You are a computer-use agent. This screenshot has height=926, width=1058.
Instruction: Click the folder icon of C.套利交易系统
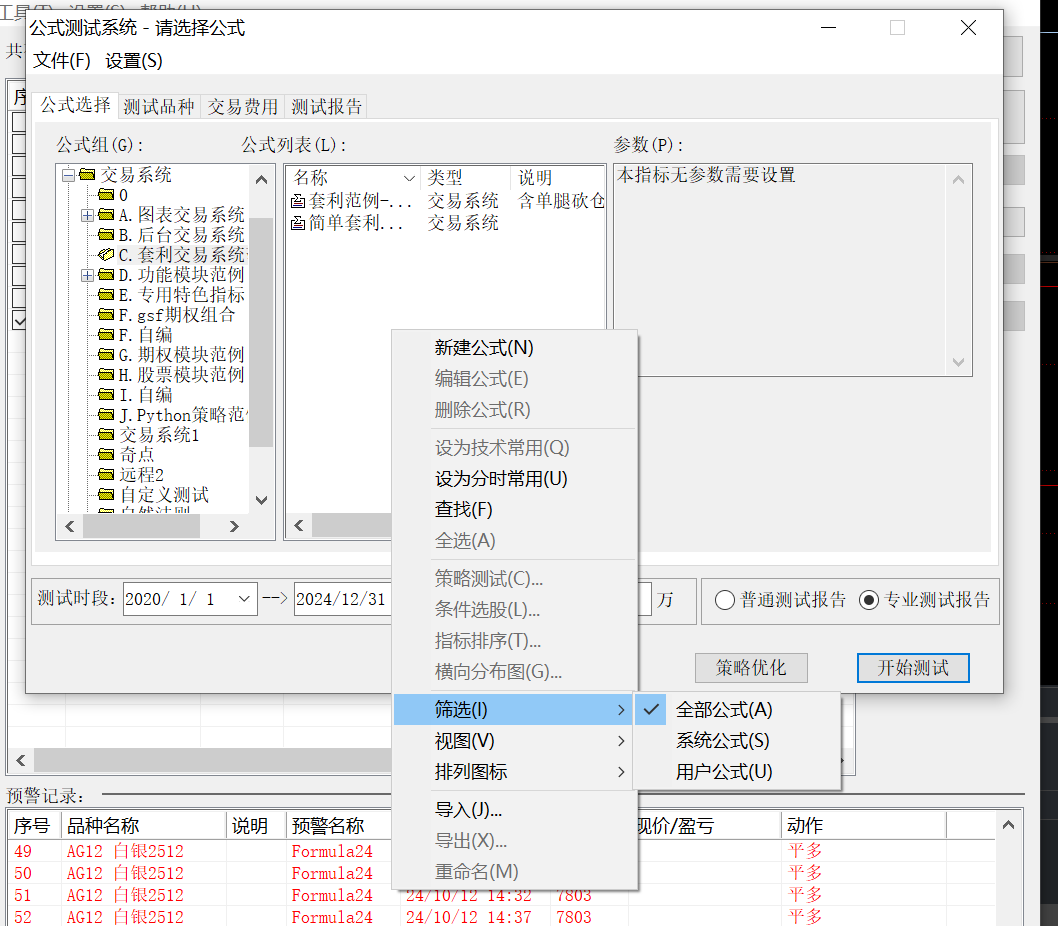(106, 254)
